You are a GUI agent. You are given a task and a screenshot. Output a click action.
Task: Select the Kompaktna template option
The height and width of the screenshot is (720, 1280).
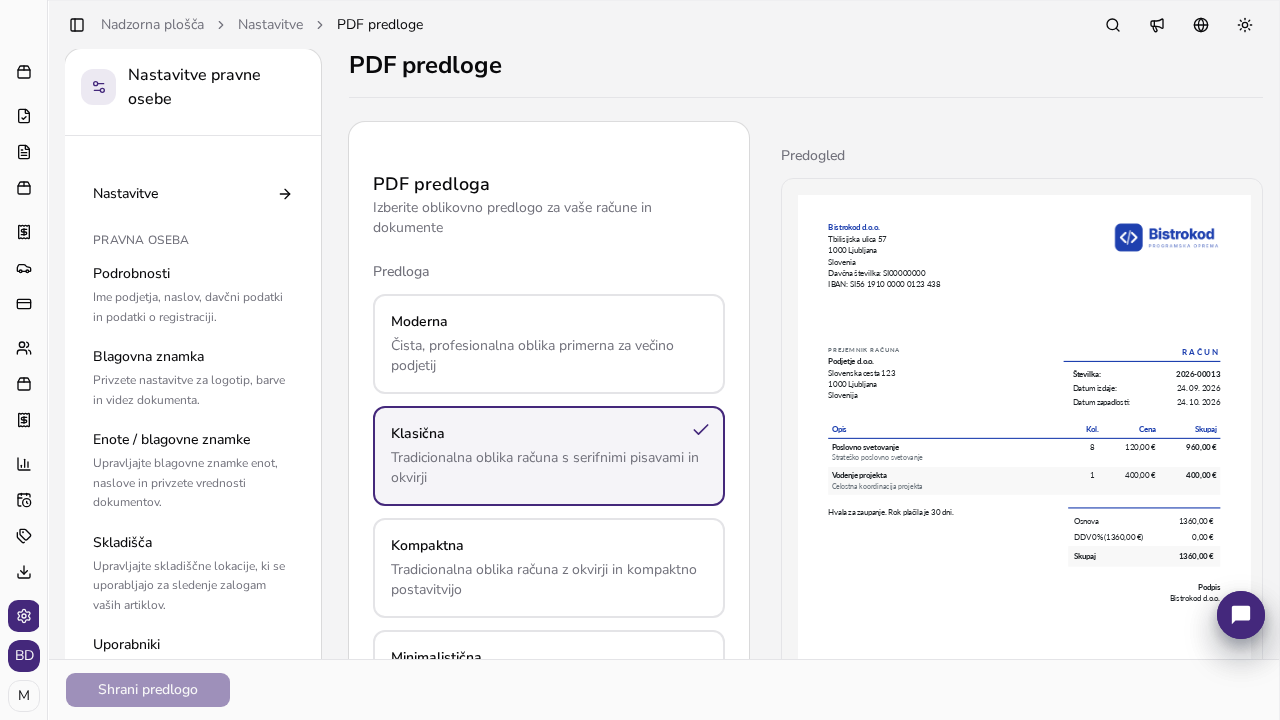click(x=549, y=568)
